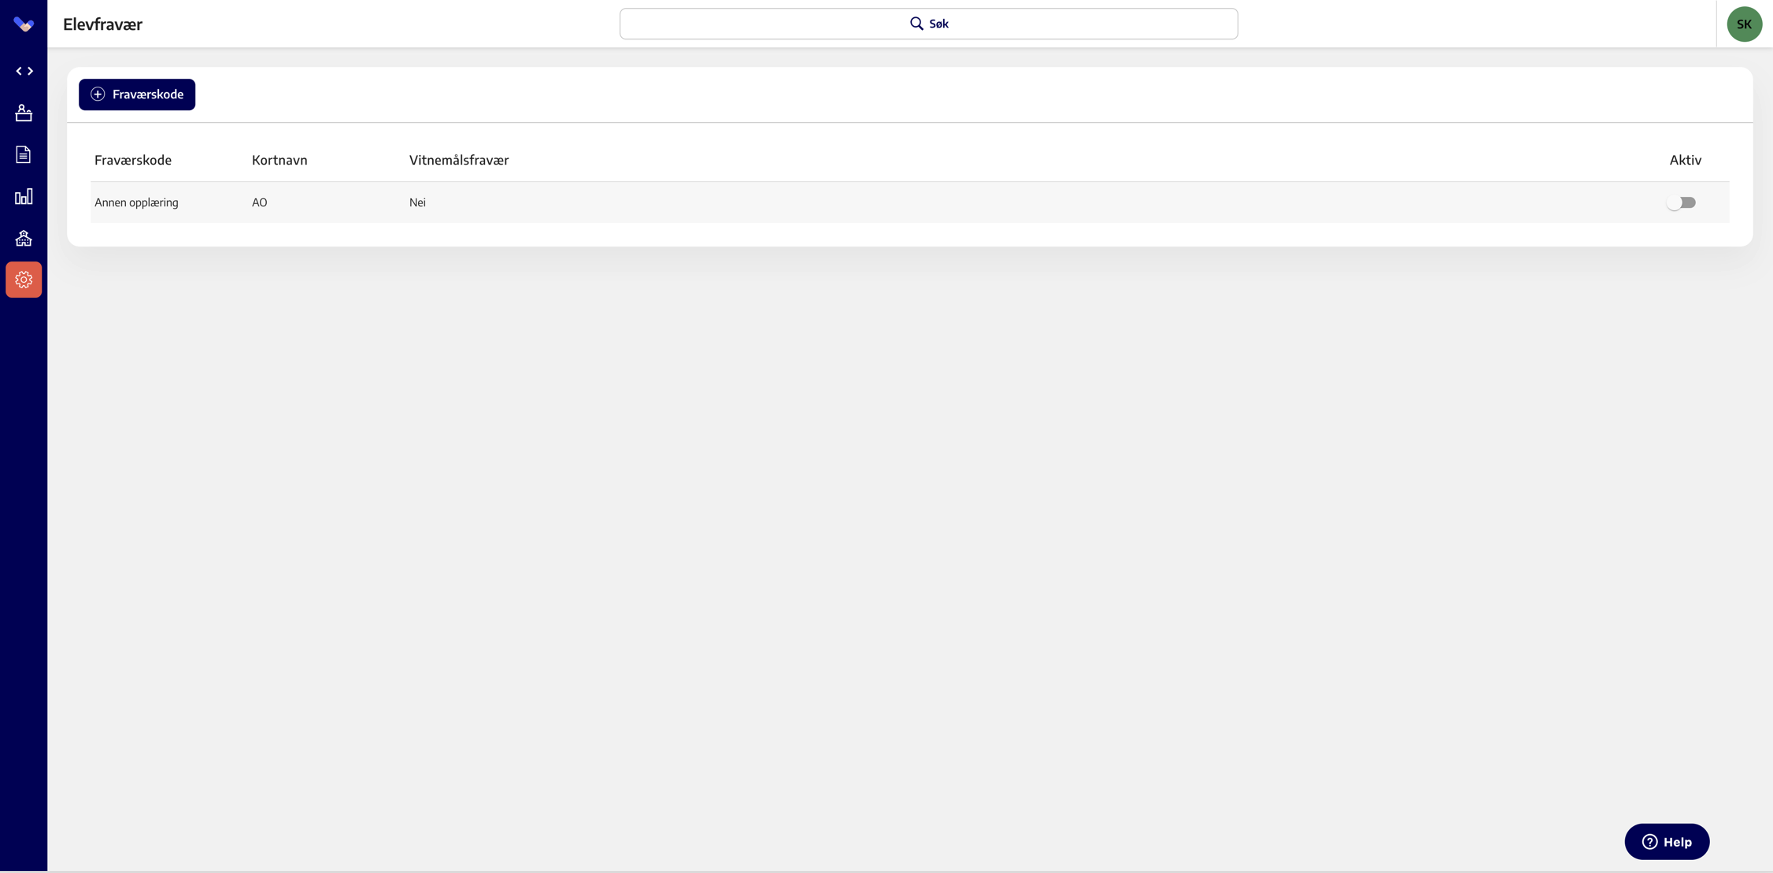Sort by the Fraværskode column header
The image size is (1773, 873).
click(133, 160)
